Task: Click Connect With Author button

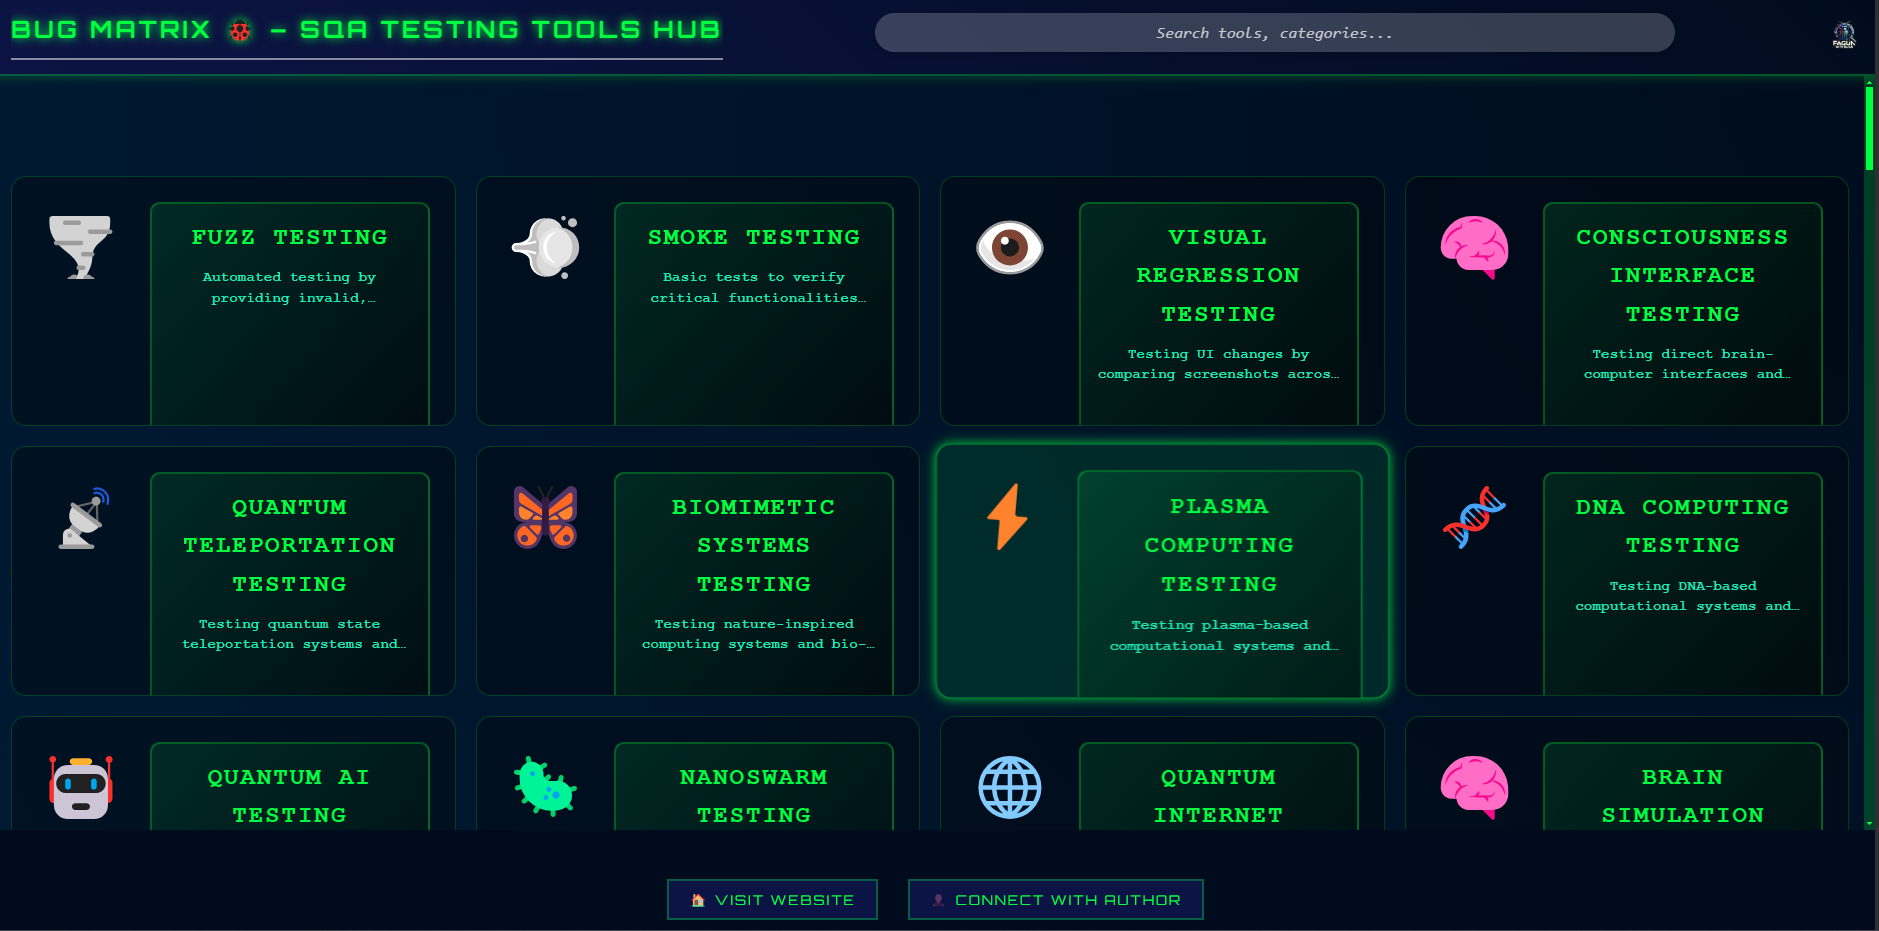Action: [1055, 900]
